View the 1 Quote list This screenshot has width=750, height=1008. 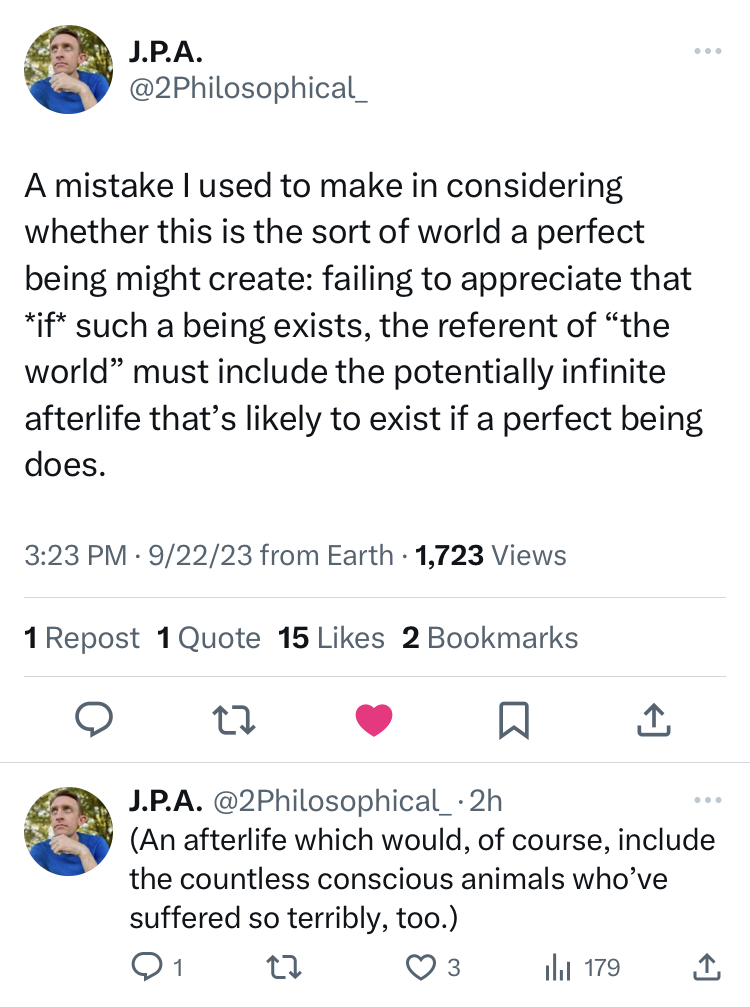[209, 638]
